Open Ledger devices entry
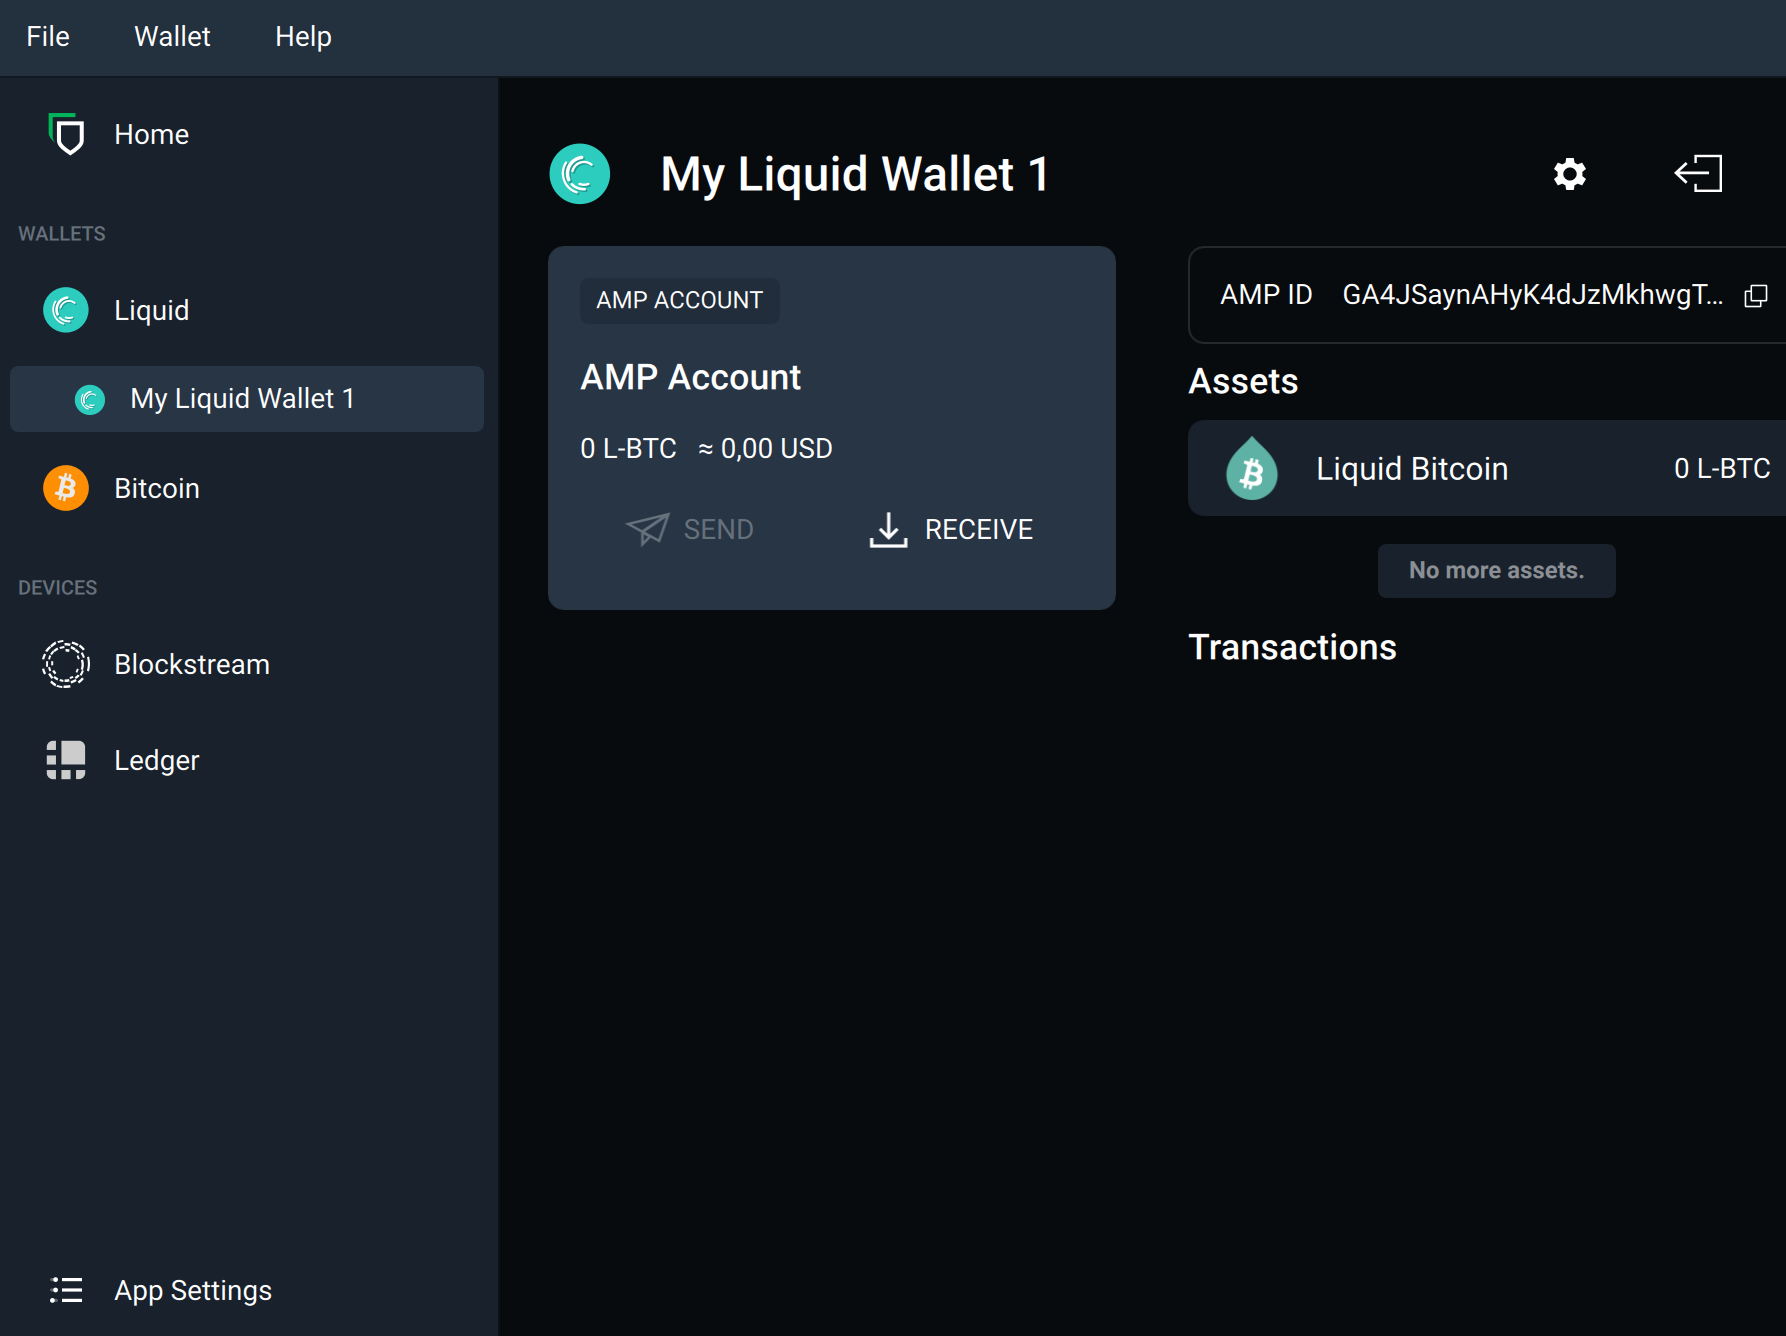 pyautogui.click(x=157, y=761)
